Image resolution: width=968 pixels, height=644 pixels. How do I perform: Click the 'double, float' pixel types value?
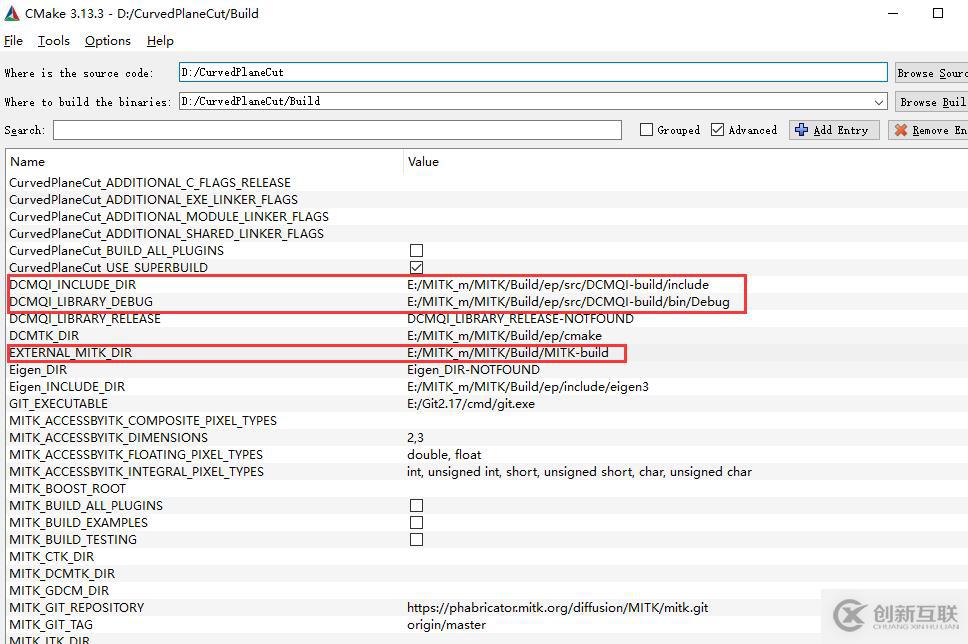point(444,455)
